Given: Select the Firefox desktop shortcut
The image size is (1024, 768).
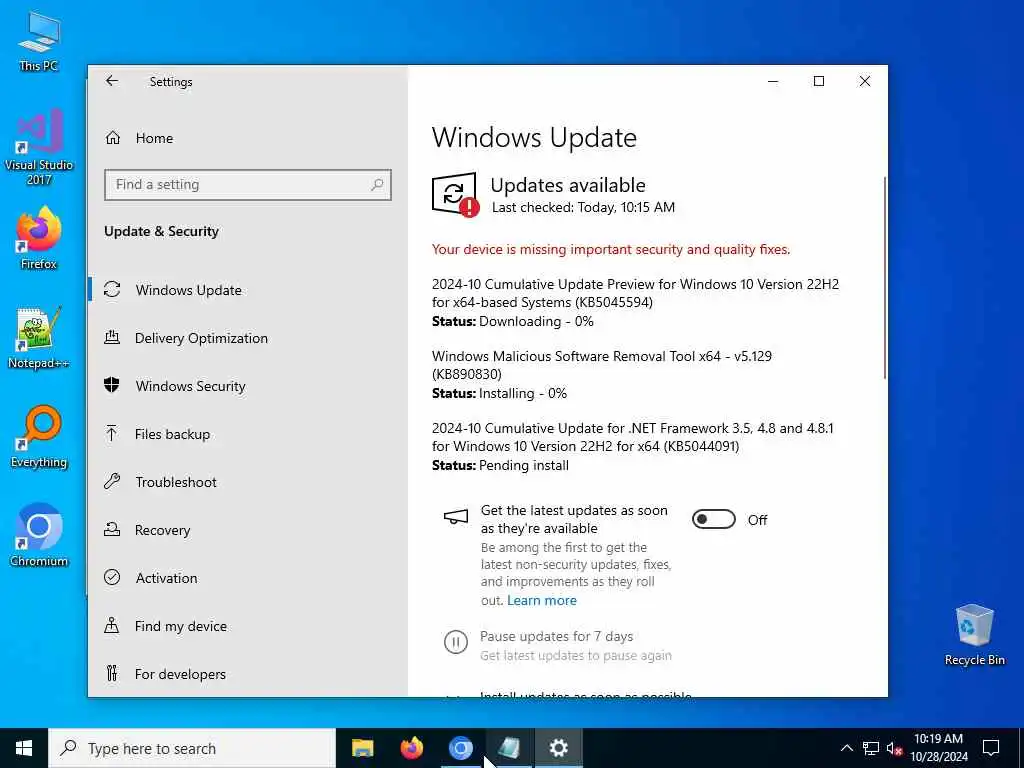Looking at the screenshot, I should point(39,238).
